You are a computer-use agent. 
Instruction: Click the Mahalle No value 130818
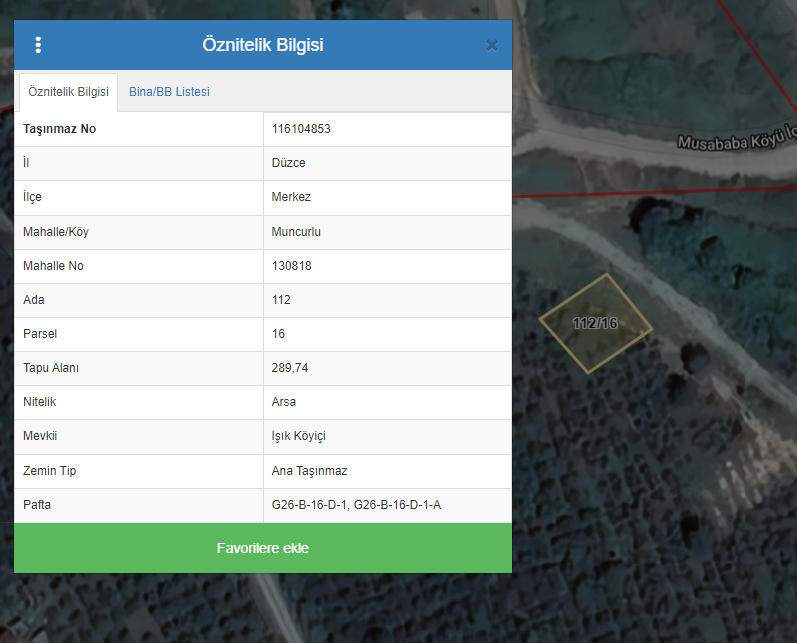tap(291, 266)
